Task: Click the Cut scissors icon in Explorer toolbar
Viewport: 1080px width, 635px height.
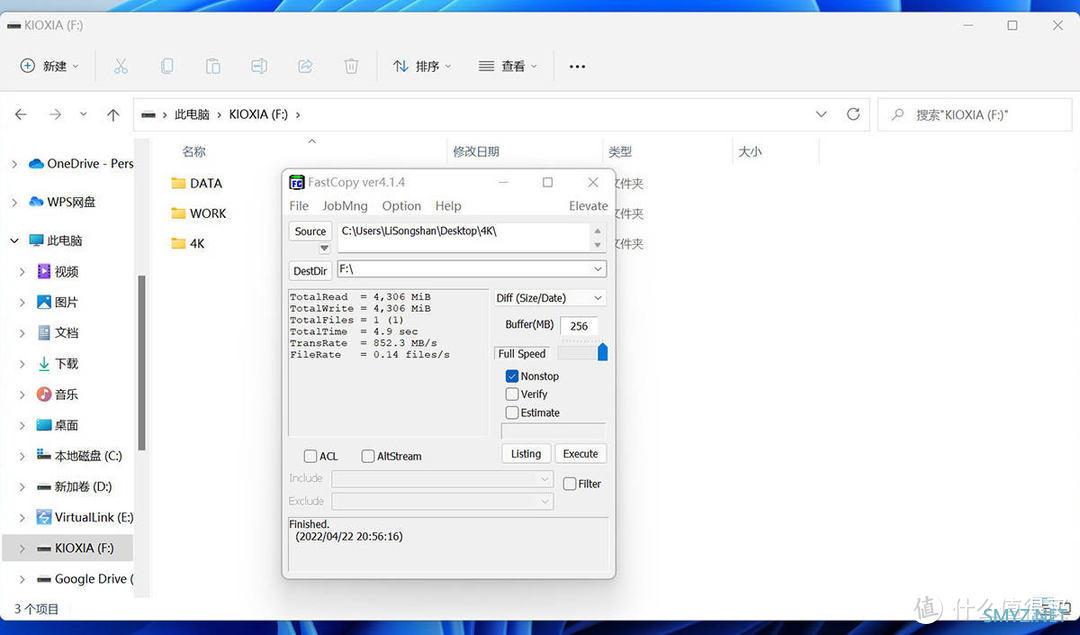Action: click(x=121, y=66)
